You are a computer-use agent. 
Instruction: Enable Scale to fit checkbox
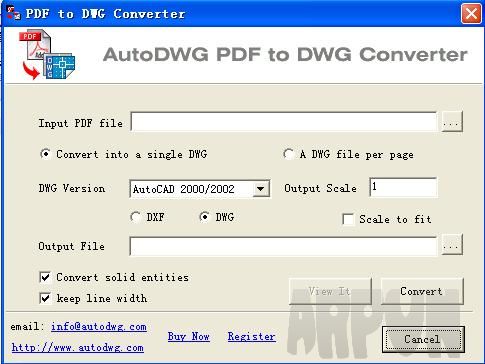pos(348,220)
